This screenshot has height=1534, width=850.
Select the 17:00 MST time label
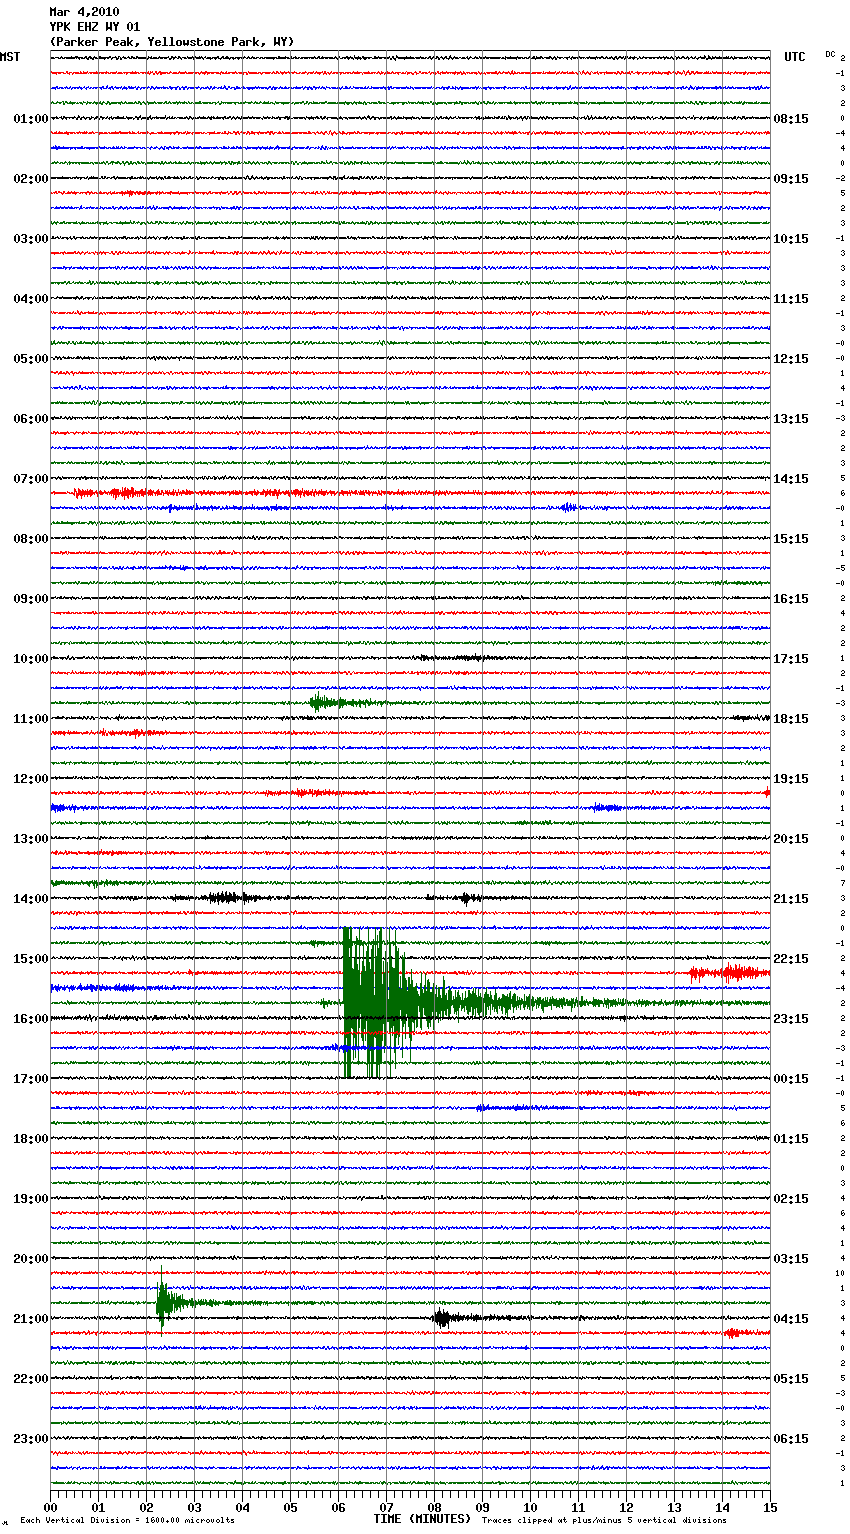pyautogui.click(x=31, y=1079)
